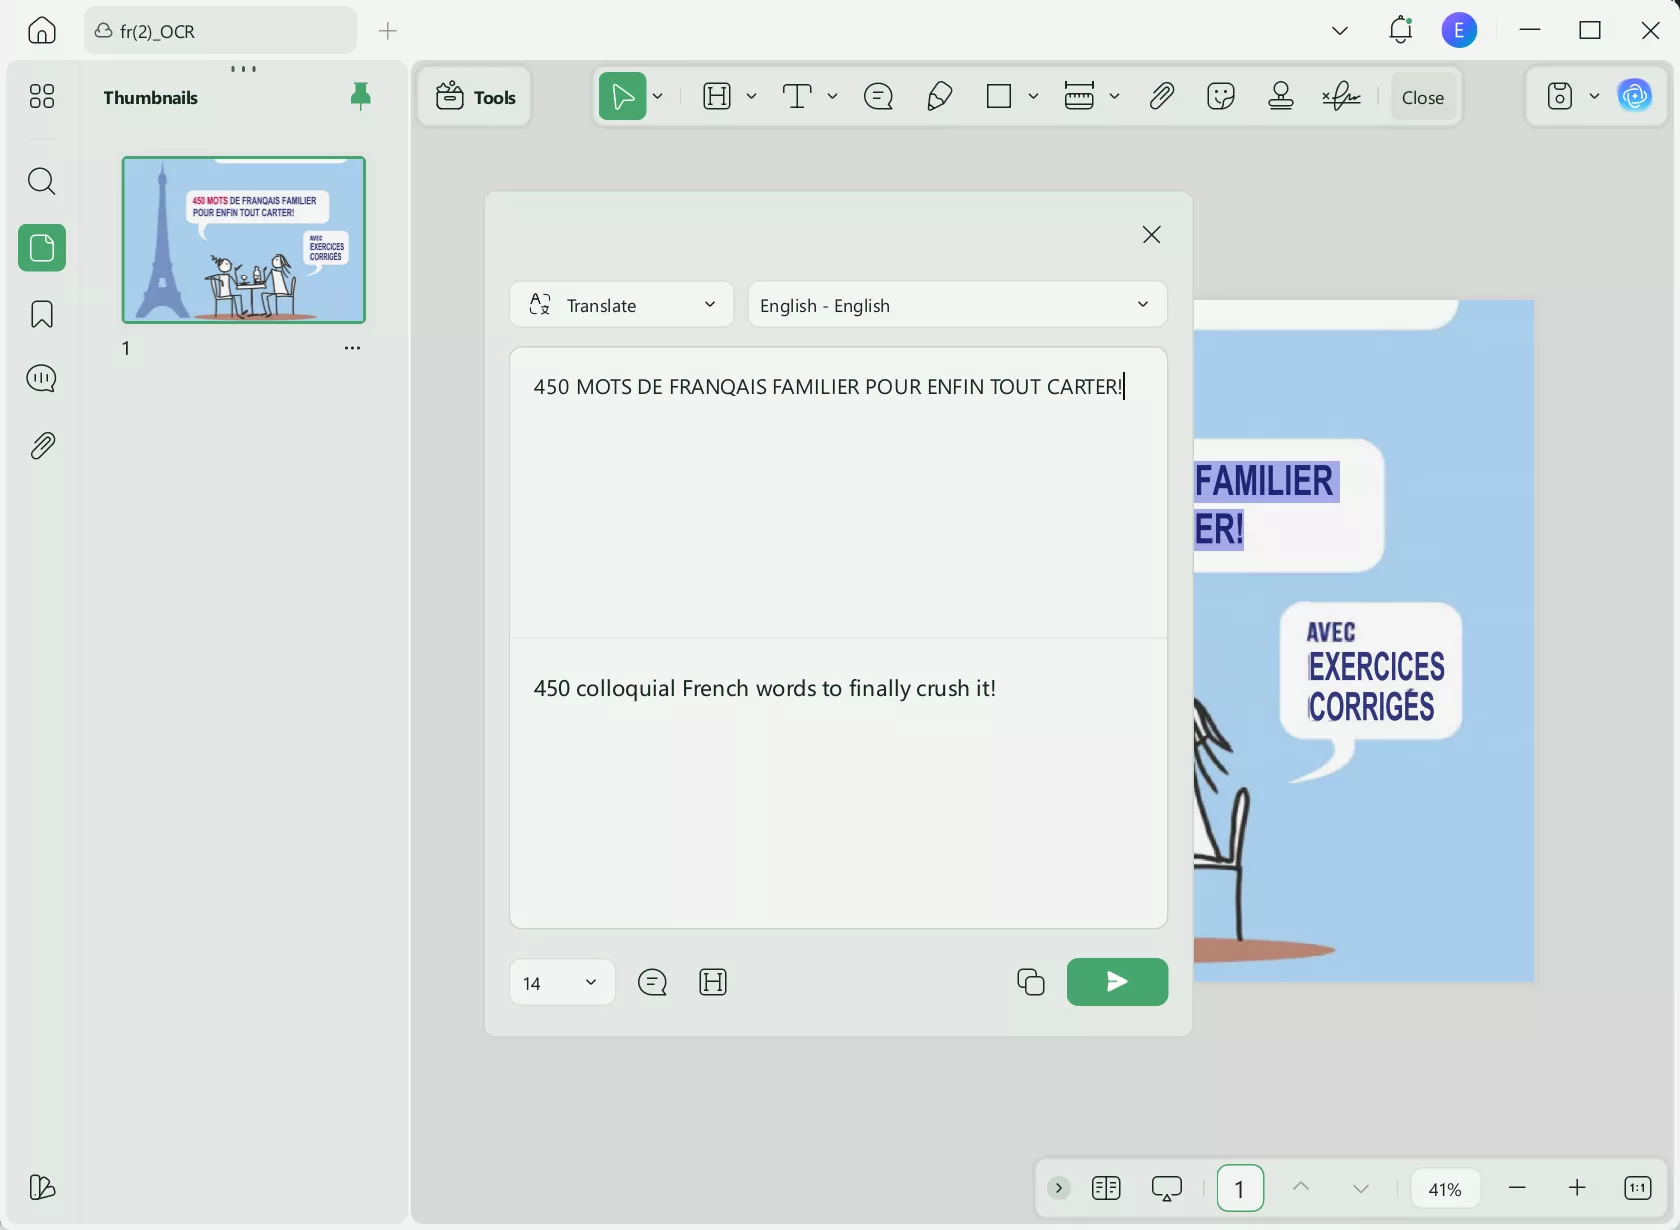The height and width of the screenshot is (1230, 1680).
Task: Toggle the thumbnails panel pin
Action: tap(361, 96)
